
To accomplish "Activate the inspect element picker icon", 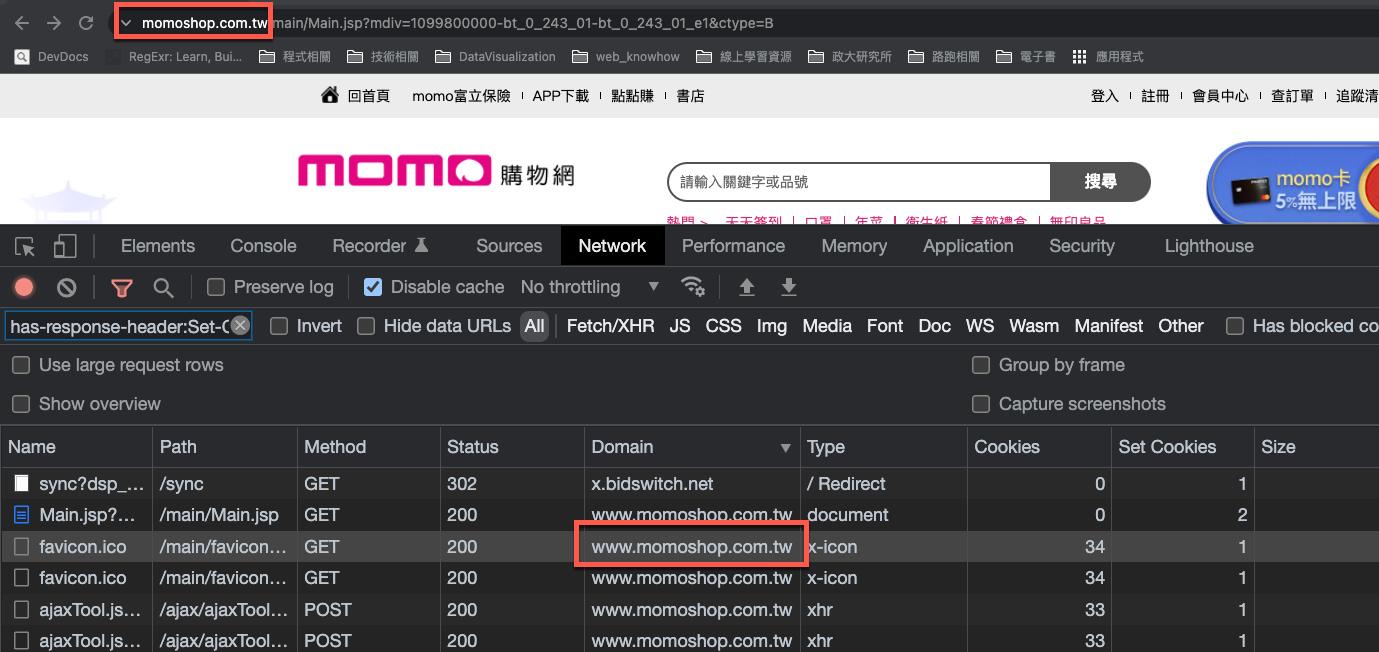I will pyautogui.click(x=25, y=246).
